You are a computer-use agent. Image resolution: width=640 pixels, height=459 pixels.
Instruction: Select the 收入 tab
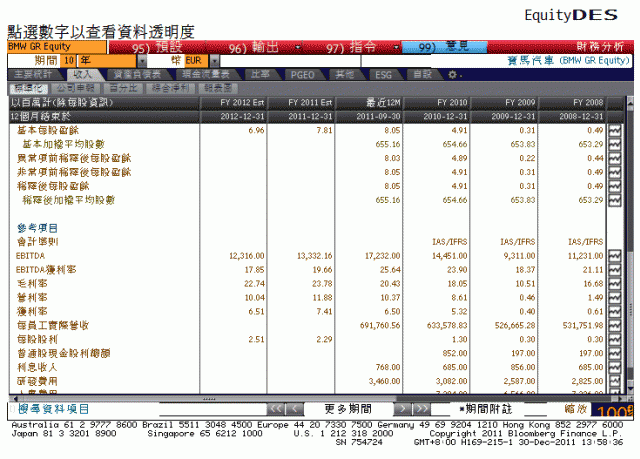point(82,74)
